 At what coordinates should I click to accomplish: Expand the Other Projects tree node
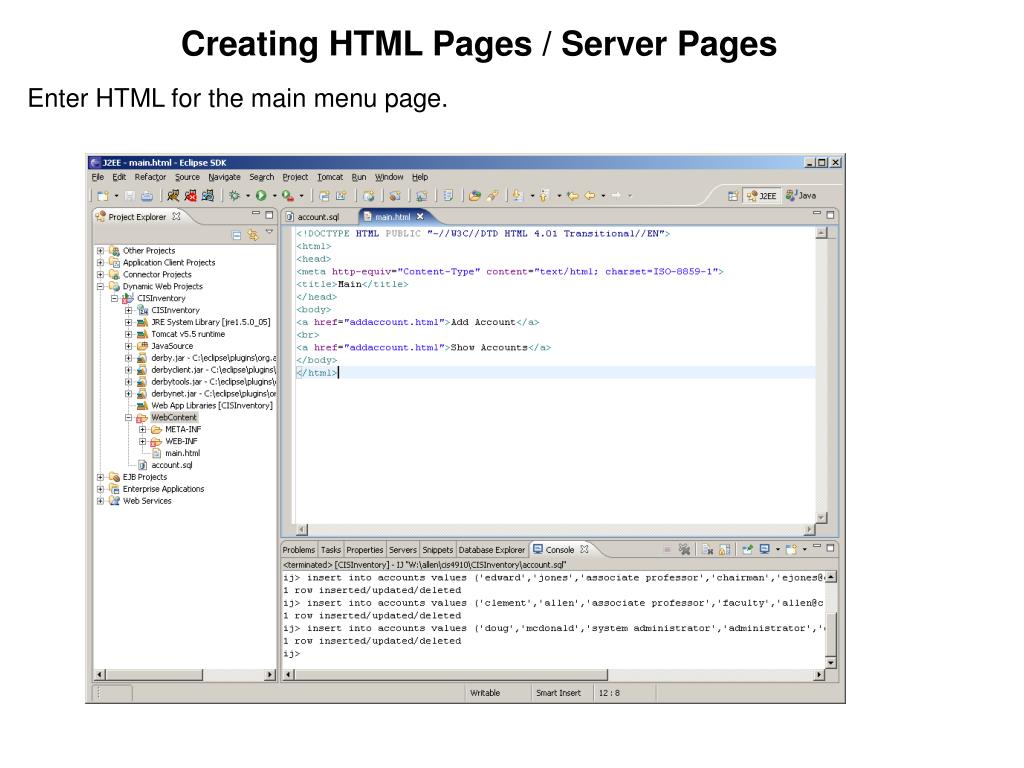[x=101, y=251]
